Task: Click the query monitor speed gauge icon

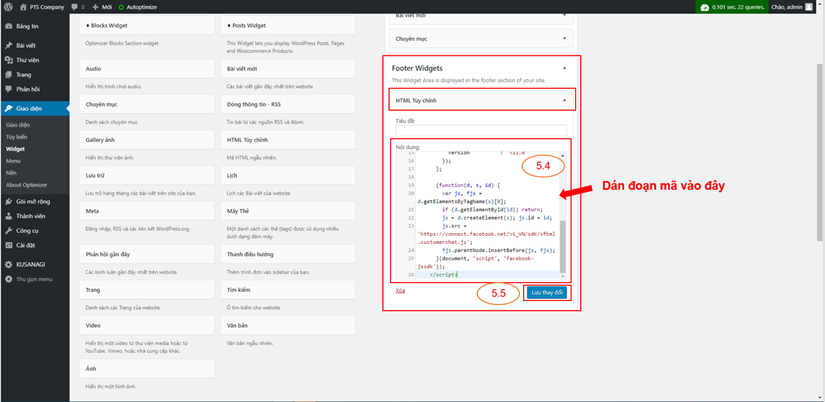Action: click(705, 7)
